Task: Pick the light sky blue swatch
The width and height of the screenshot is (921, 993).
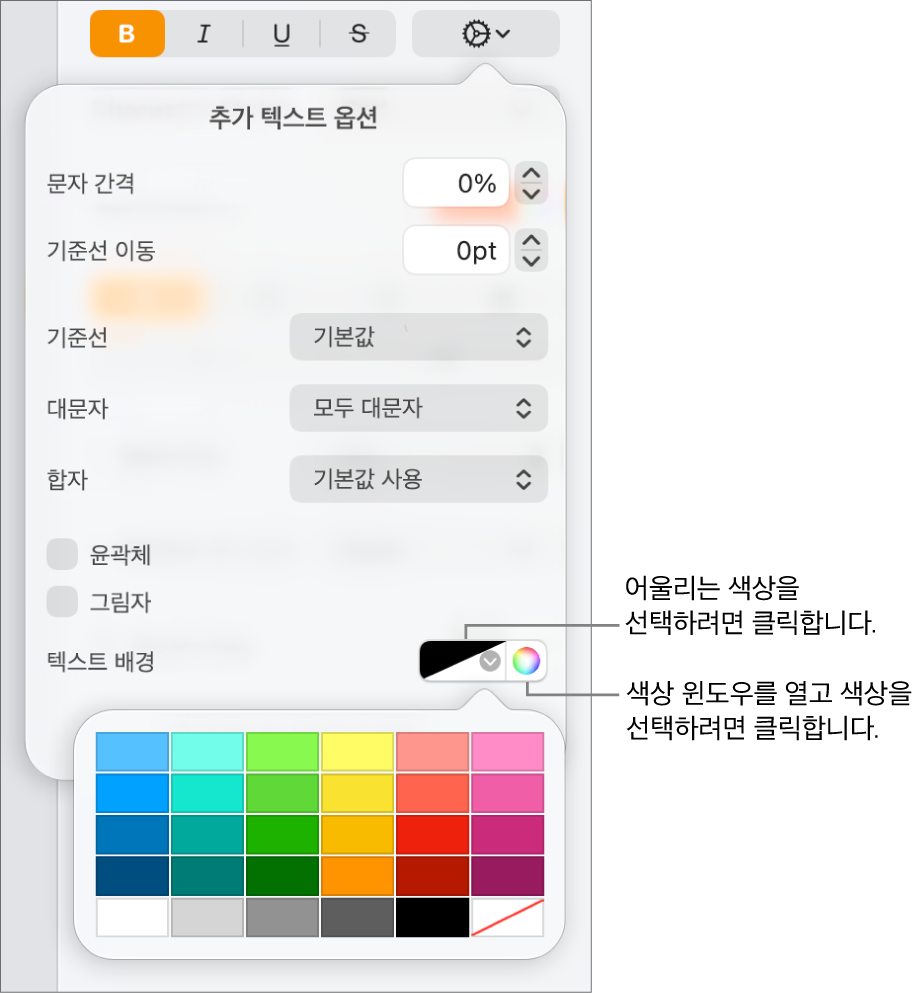Action: click(x=132, y=752)
